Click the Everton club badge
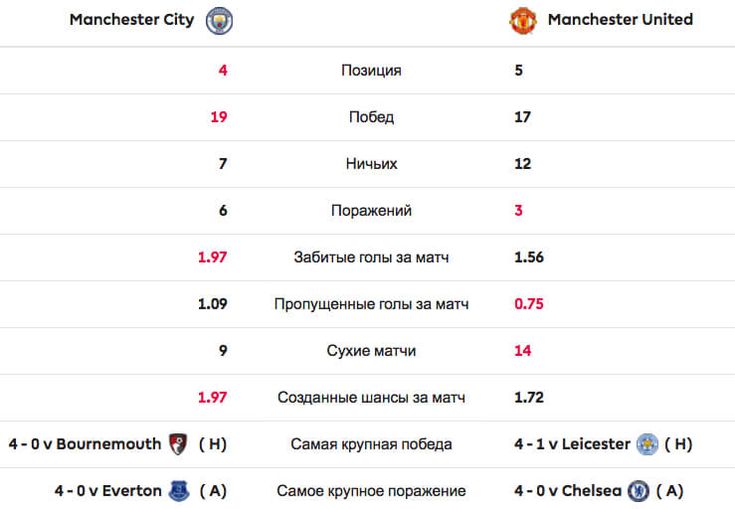735x509 pixels. tap(179, 491)
